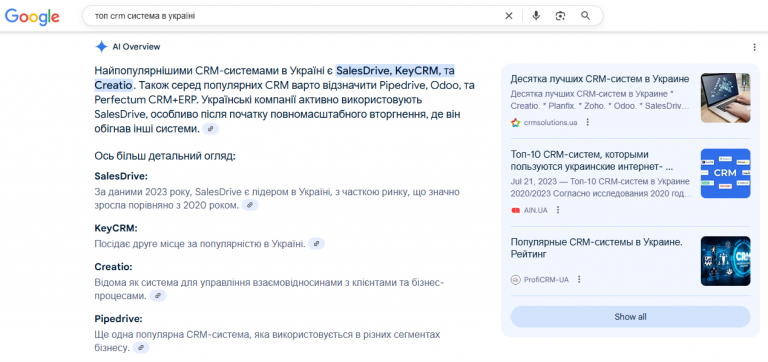Click the magnifying glass search icon
Screen dimensions: 768x362
(585, 16)
